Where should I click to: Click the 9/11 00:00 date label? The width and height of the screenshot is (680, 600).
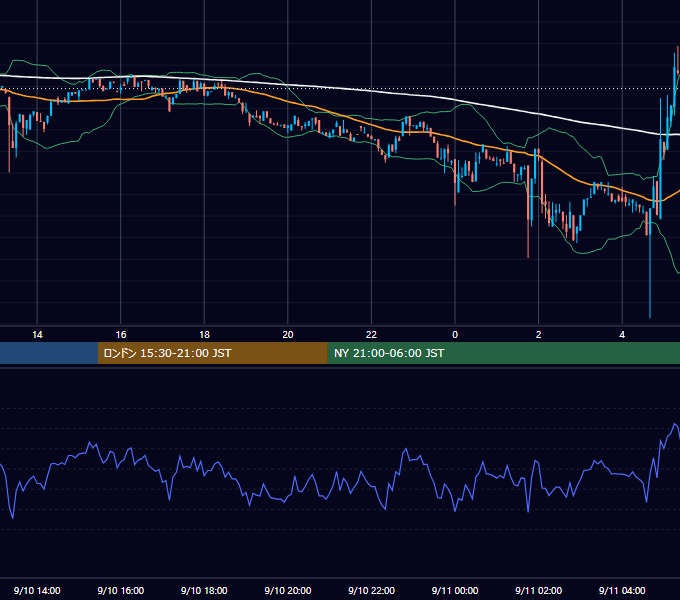455,590
